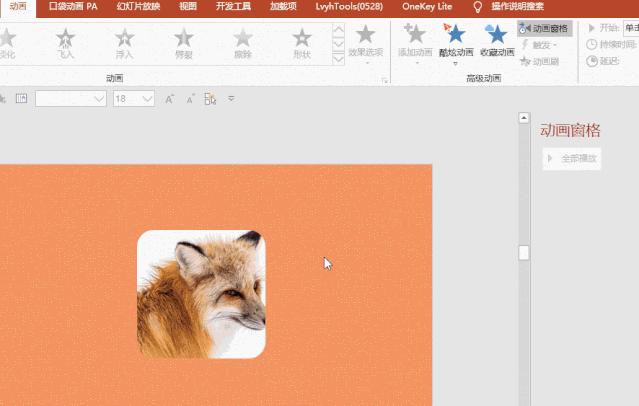Open the OneKey Lite tab
Screen dimensions: 639x406
click(x=427, y=6)
